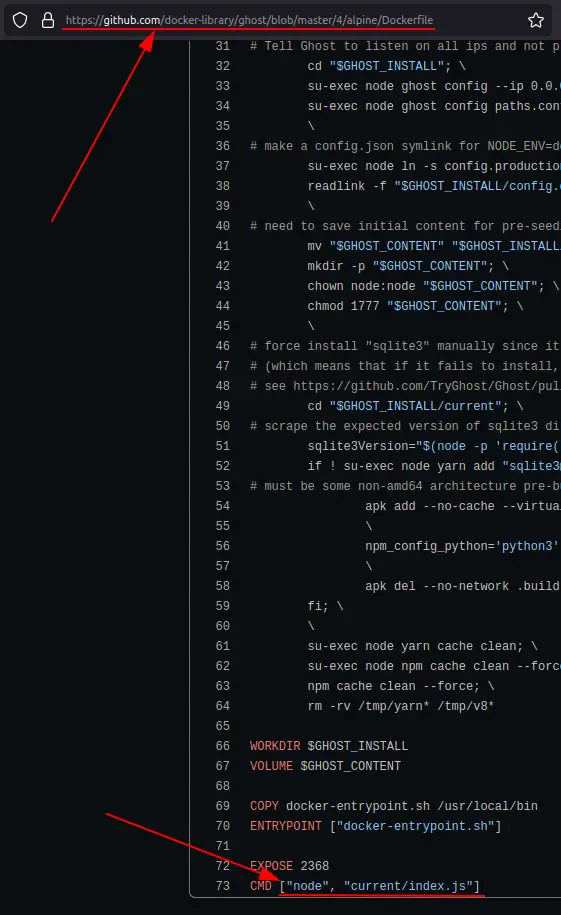Select line number 31
Viewport: 561px width, 915px height.
pos(222,46)
